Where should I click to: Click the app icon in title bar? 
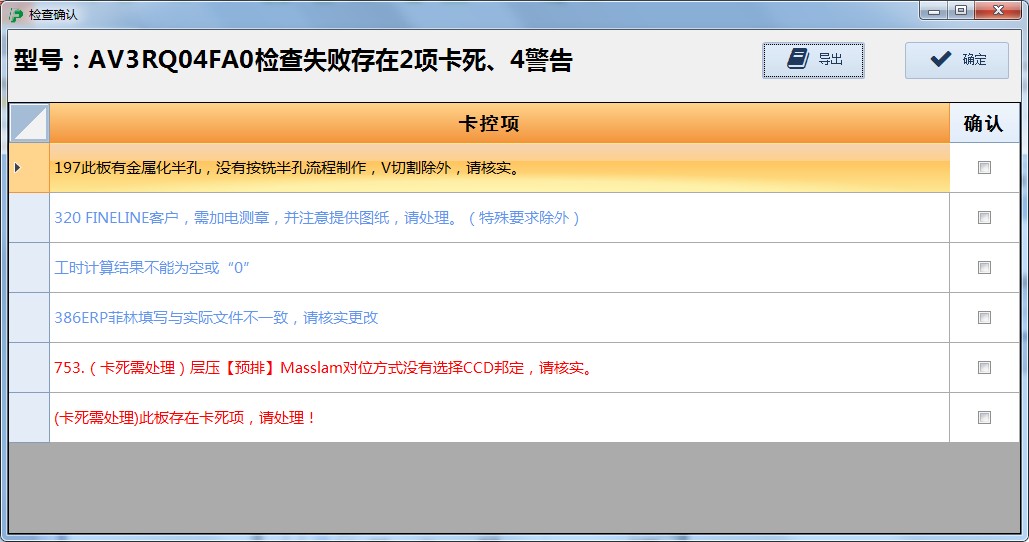click(x=16, y=14)
